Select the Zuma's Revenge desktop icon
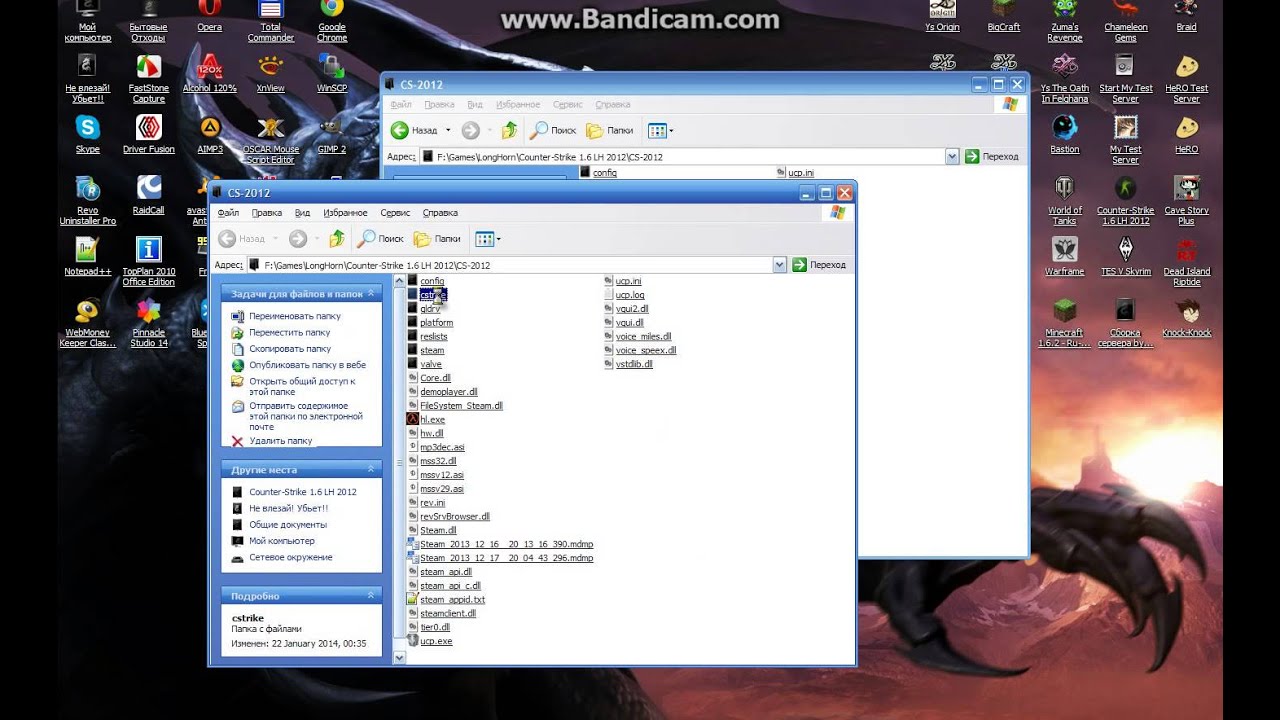Screen dimensions: 1280x720 [1065, 22]
